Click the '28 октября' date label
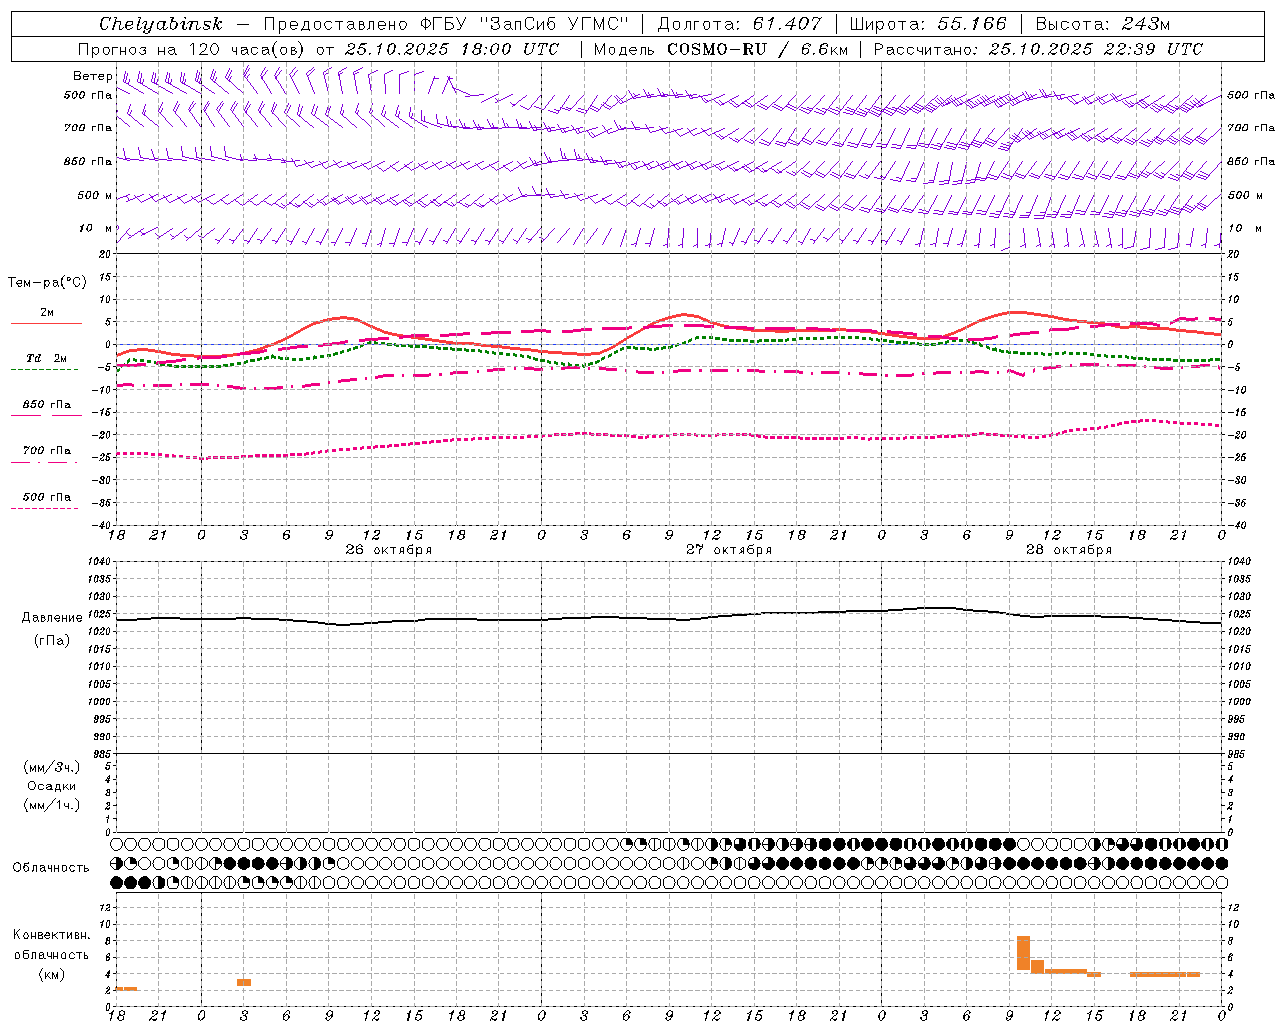The height and width of the screenshot is (1024, 1280). click(1069, 550)
